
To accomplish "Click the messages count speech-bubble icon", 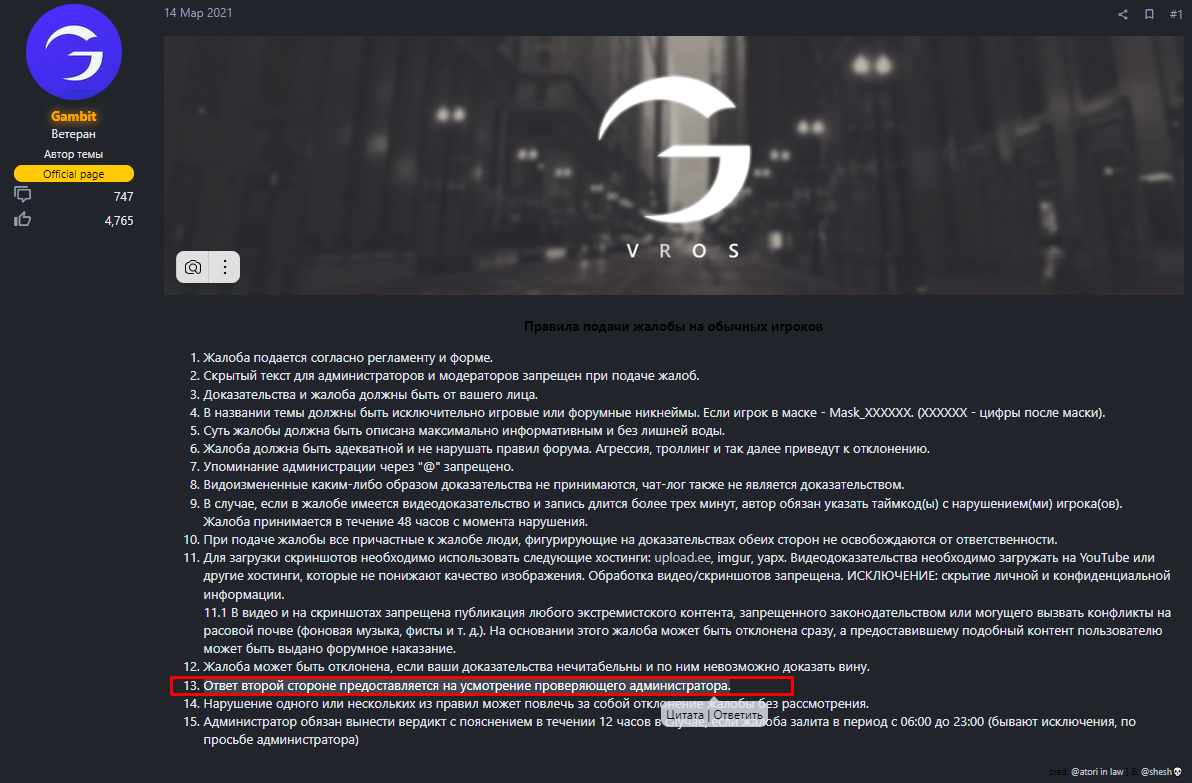I will click(x=23, y=195).
